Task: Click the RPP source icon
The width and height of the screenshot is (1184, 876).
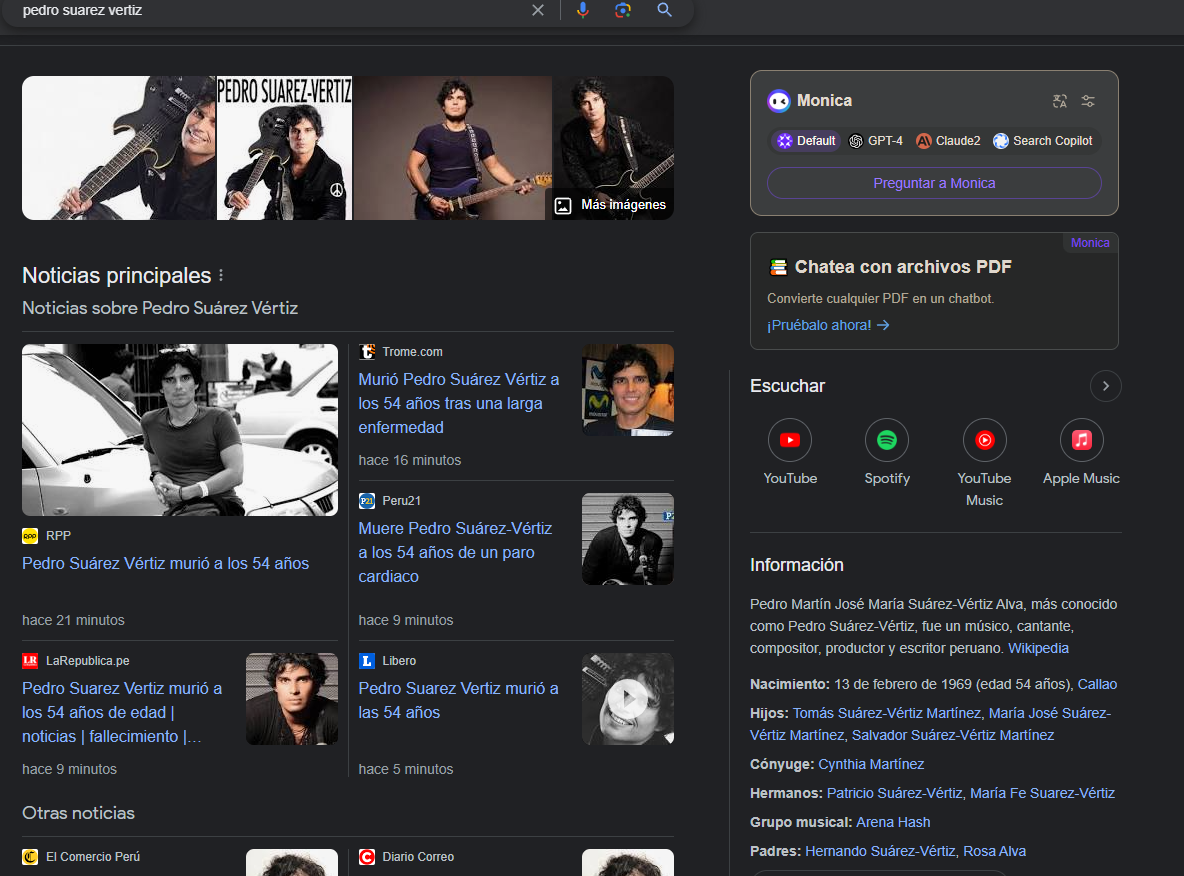Action: pos(30,536)
